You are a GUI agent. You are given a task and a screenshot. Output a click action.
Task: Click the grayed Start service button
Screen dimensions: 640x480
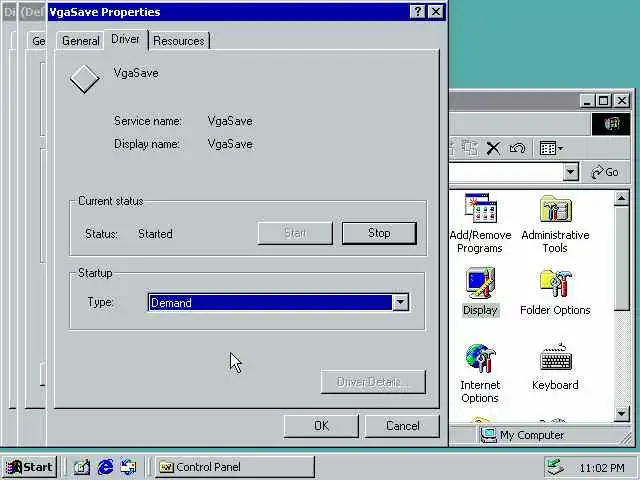click(x=295, y=233)
